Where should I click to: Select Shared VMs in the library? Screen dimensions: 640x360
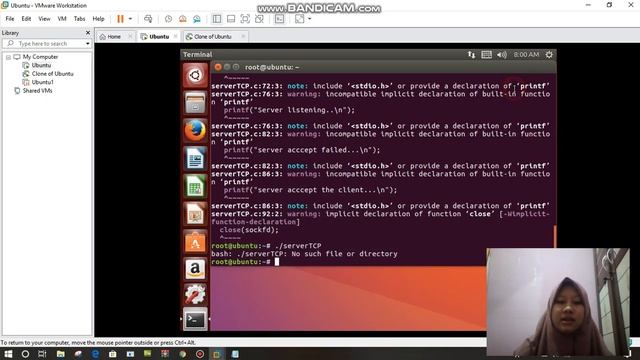point(37,91)
